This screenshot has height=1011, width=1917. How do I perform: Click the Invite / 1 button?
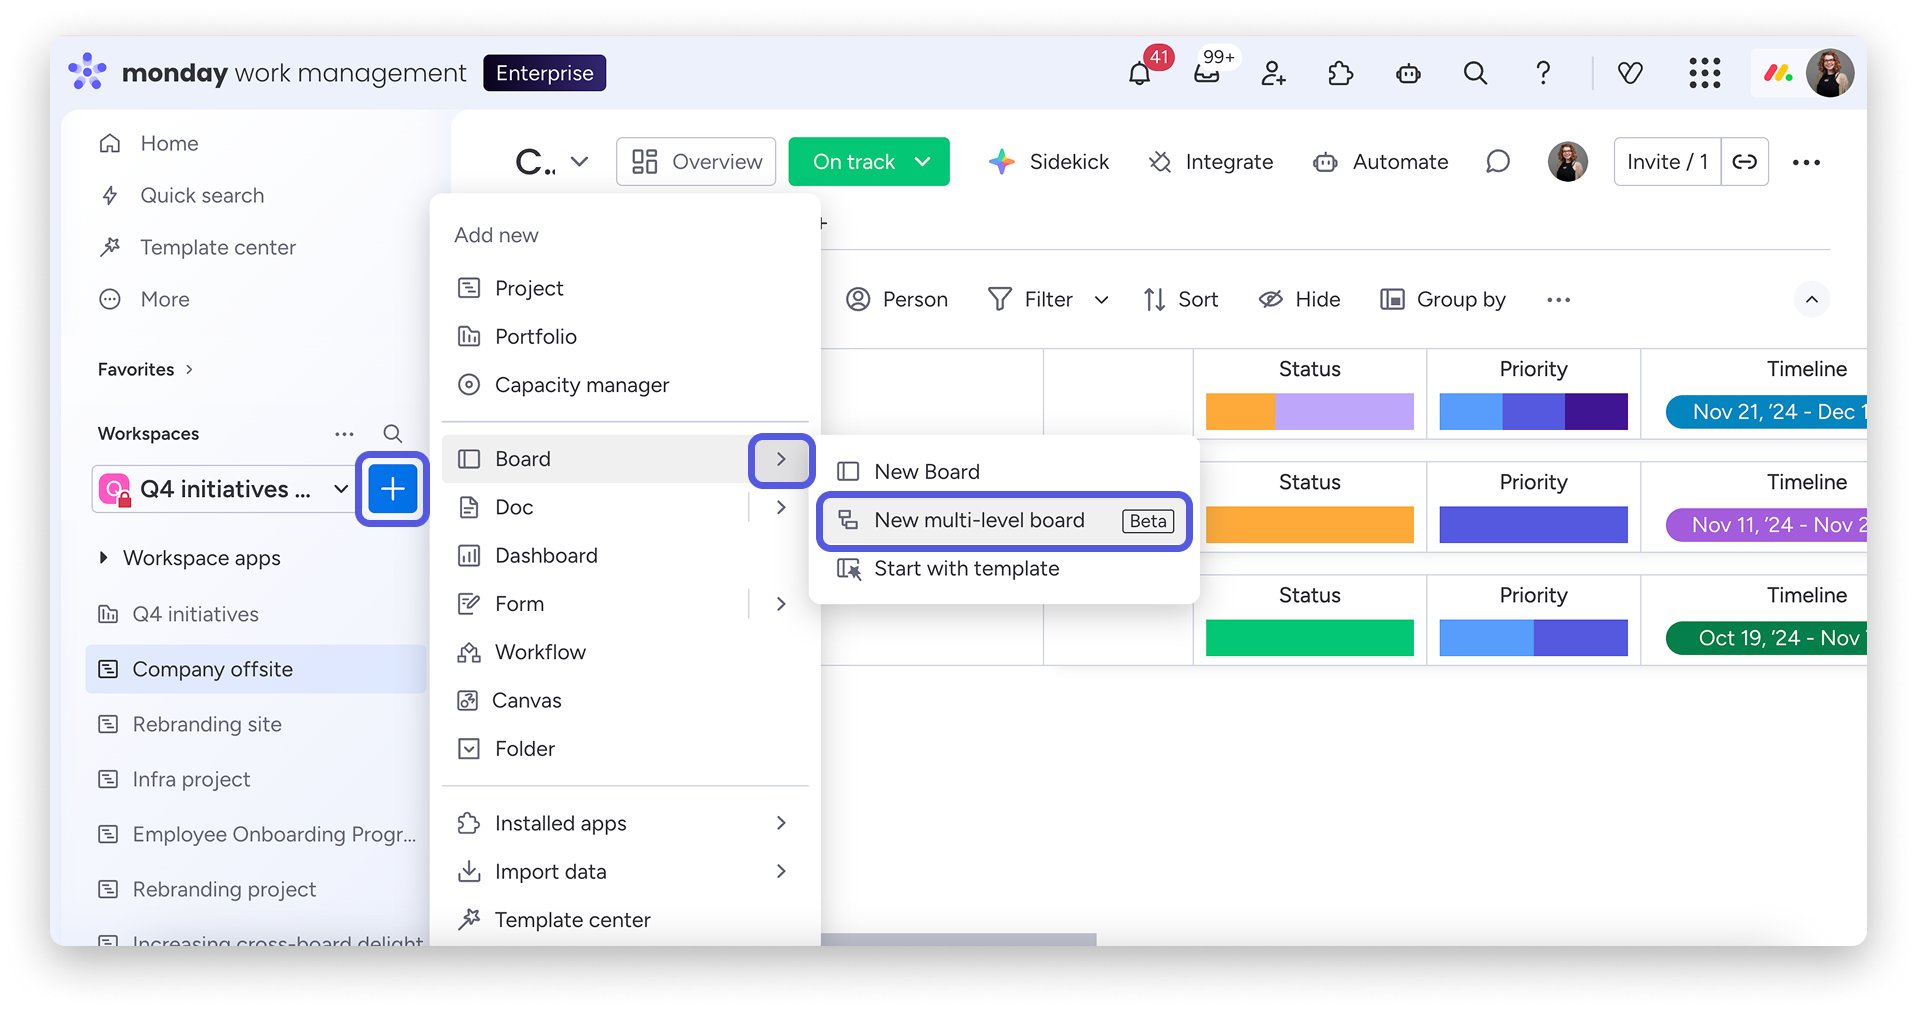click(1666, 162)
